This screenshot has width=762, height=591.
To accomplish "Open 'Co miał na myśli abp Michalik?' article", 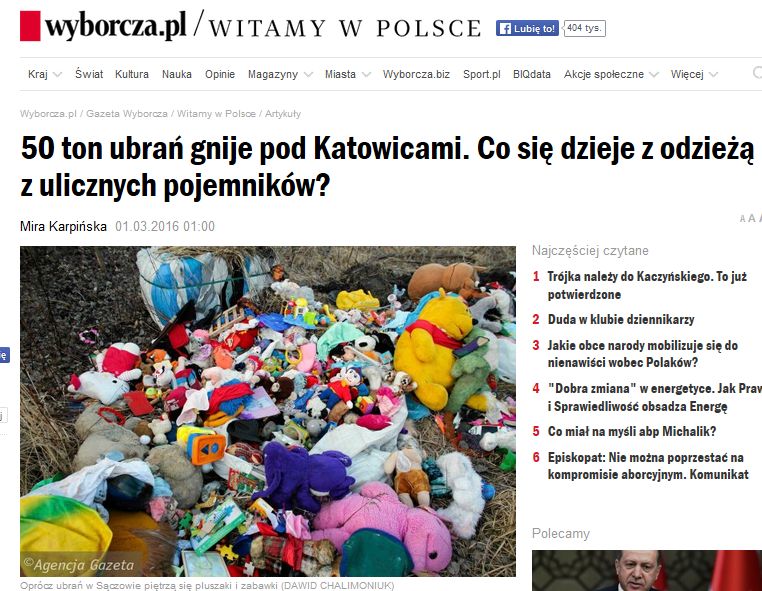I will pos(632,432).
